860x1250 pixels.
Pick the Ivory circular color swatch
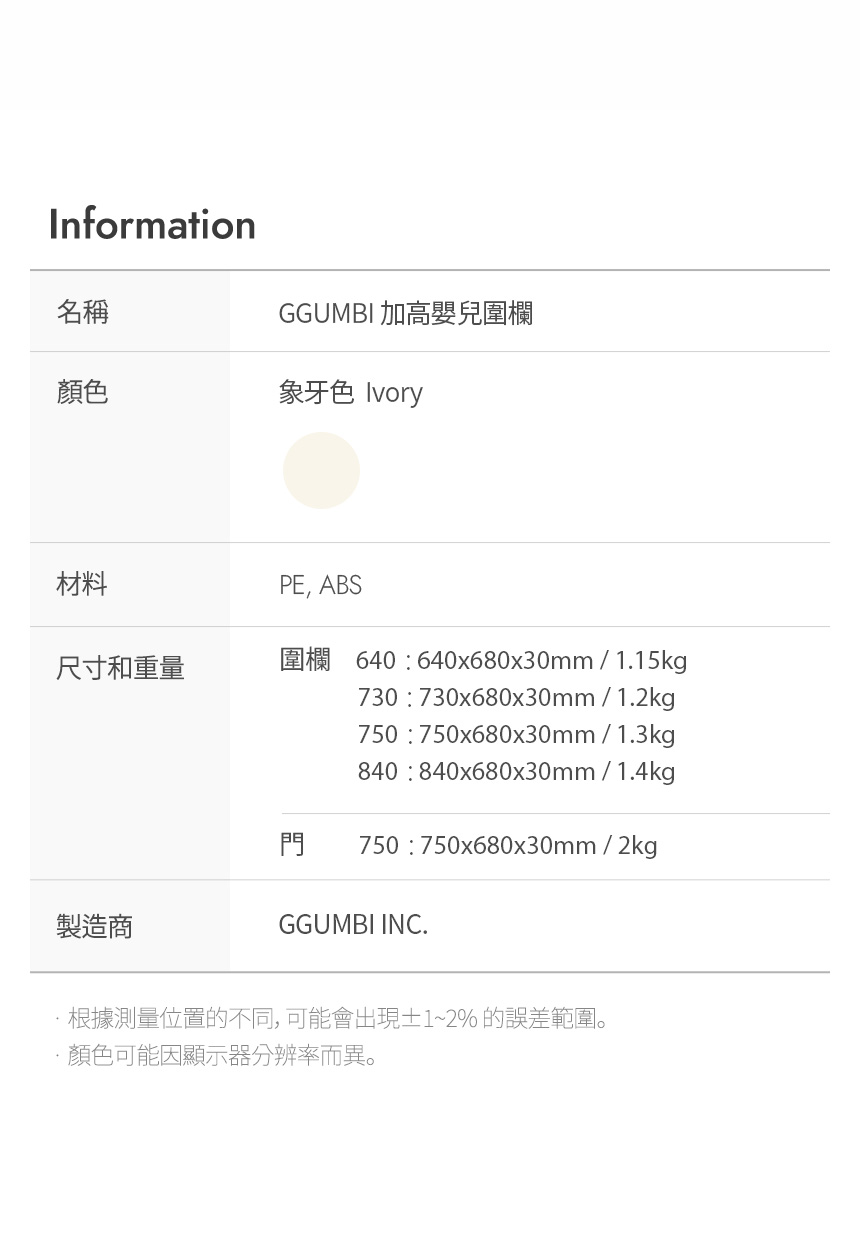click(321, 470)
